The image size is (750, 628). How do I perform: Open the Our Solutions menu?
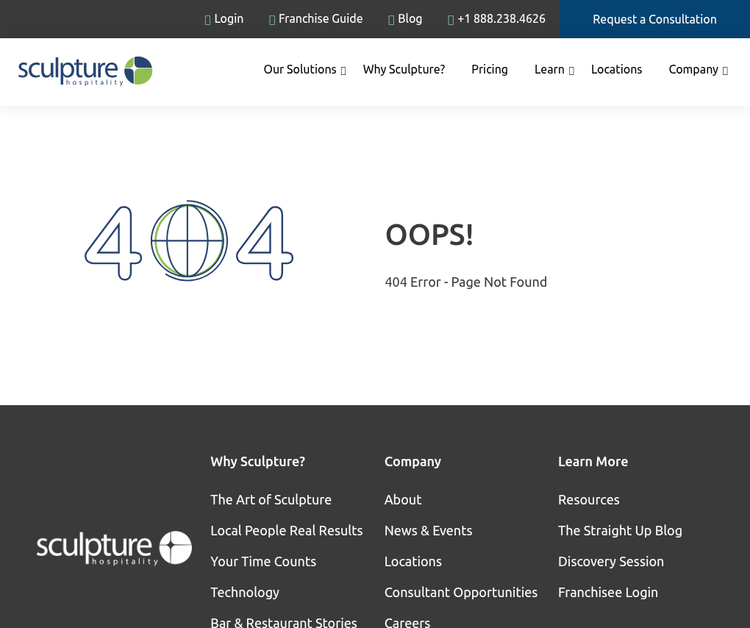300,69
